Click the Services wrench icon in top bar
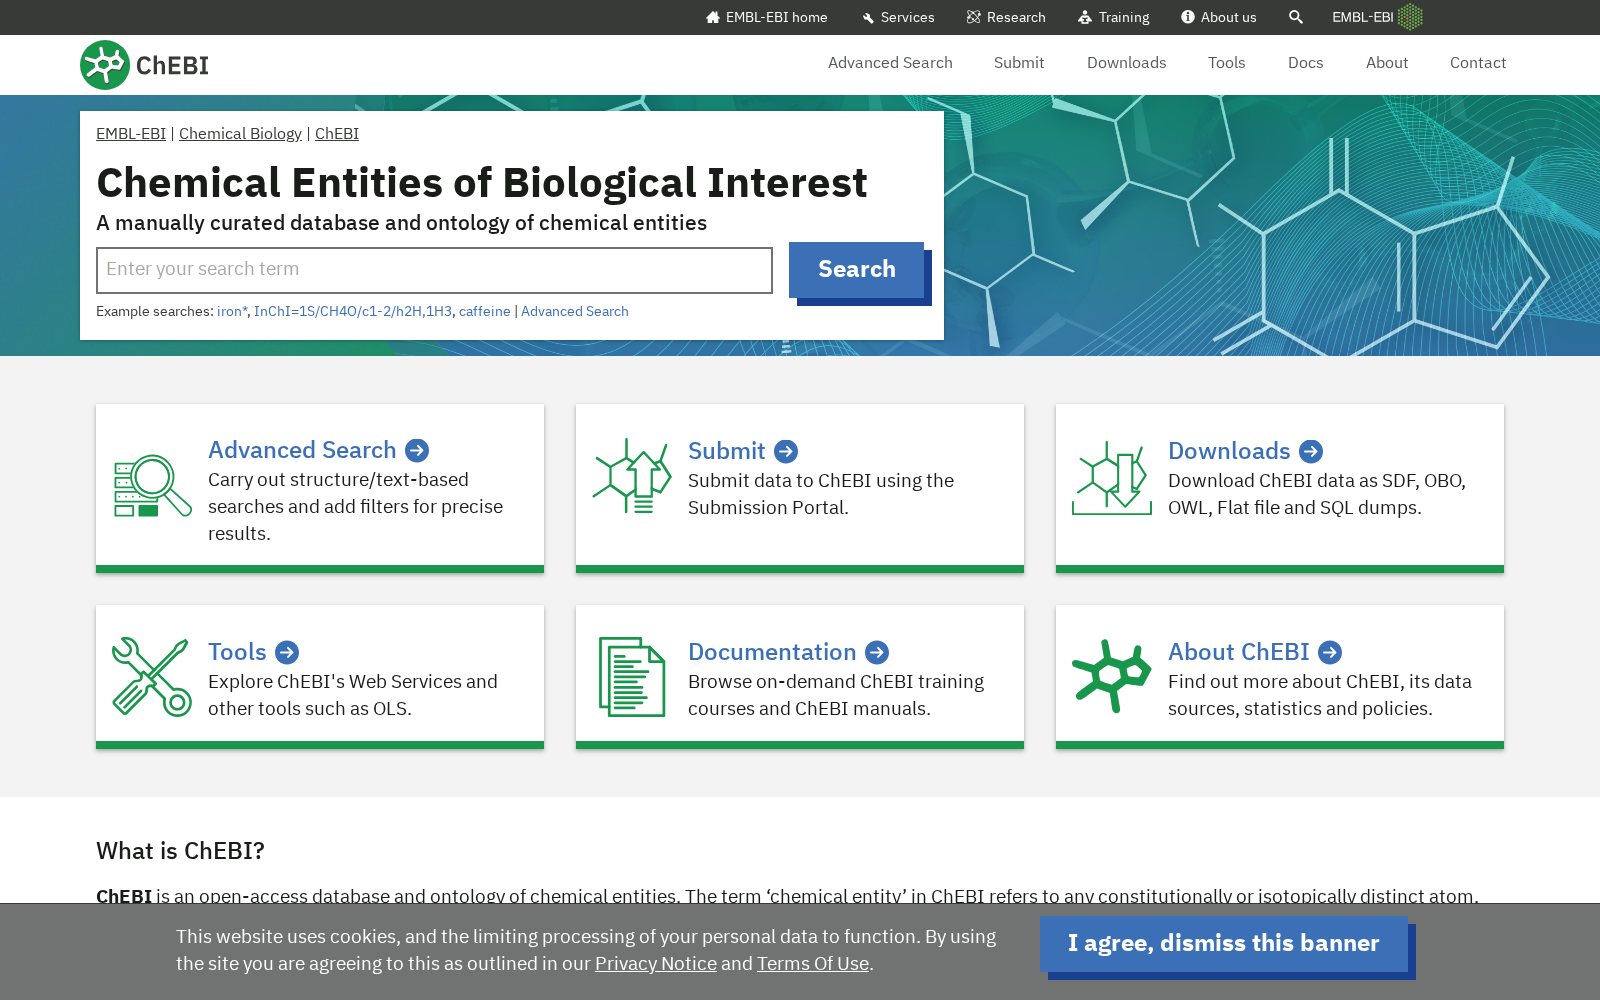The image size is (1600, 1000). [868, 17]
